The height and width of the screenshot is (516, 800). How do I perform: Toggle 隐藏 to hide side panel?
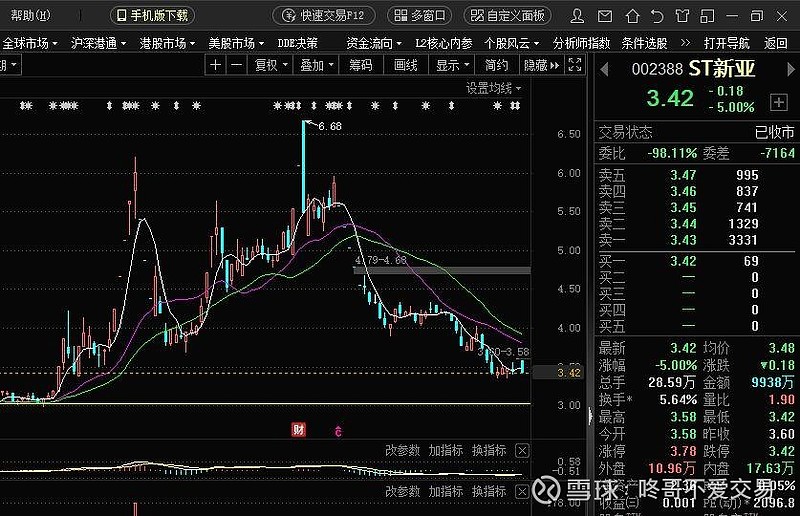pyautogui.click(x=541, y=65)
